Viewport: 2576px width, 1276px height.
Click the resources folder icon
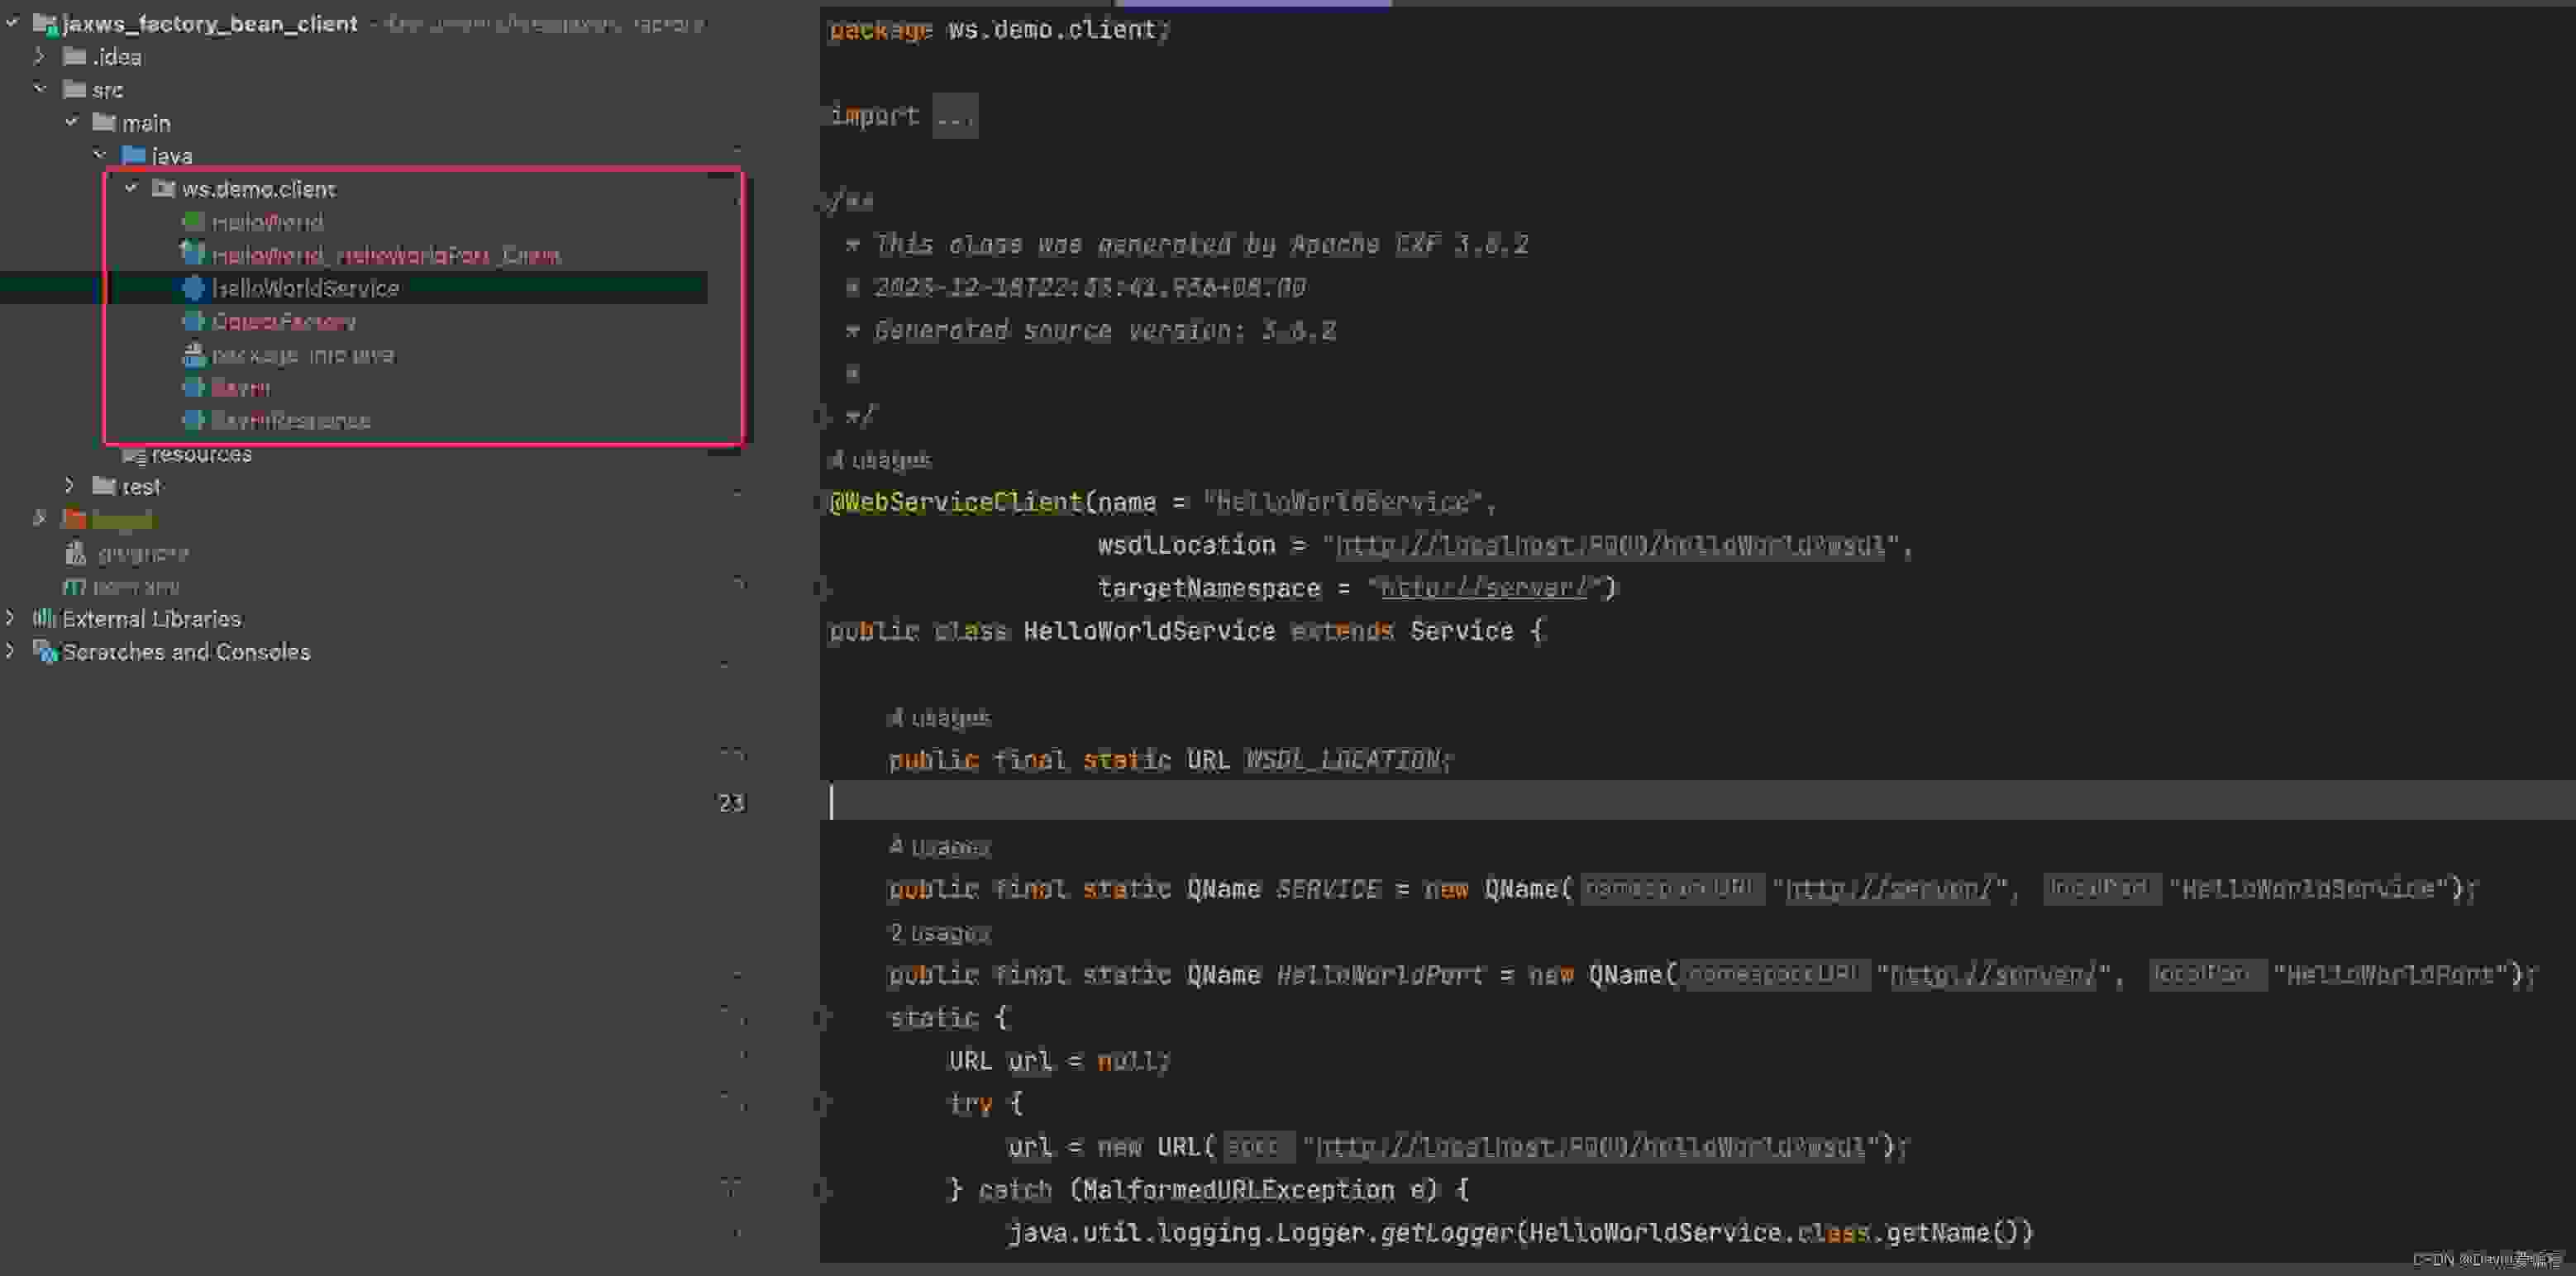(x=134, y=454)
